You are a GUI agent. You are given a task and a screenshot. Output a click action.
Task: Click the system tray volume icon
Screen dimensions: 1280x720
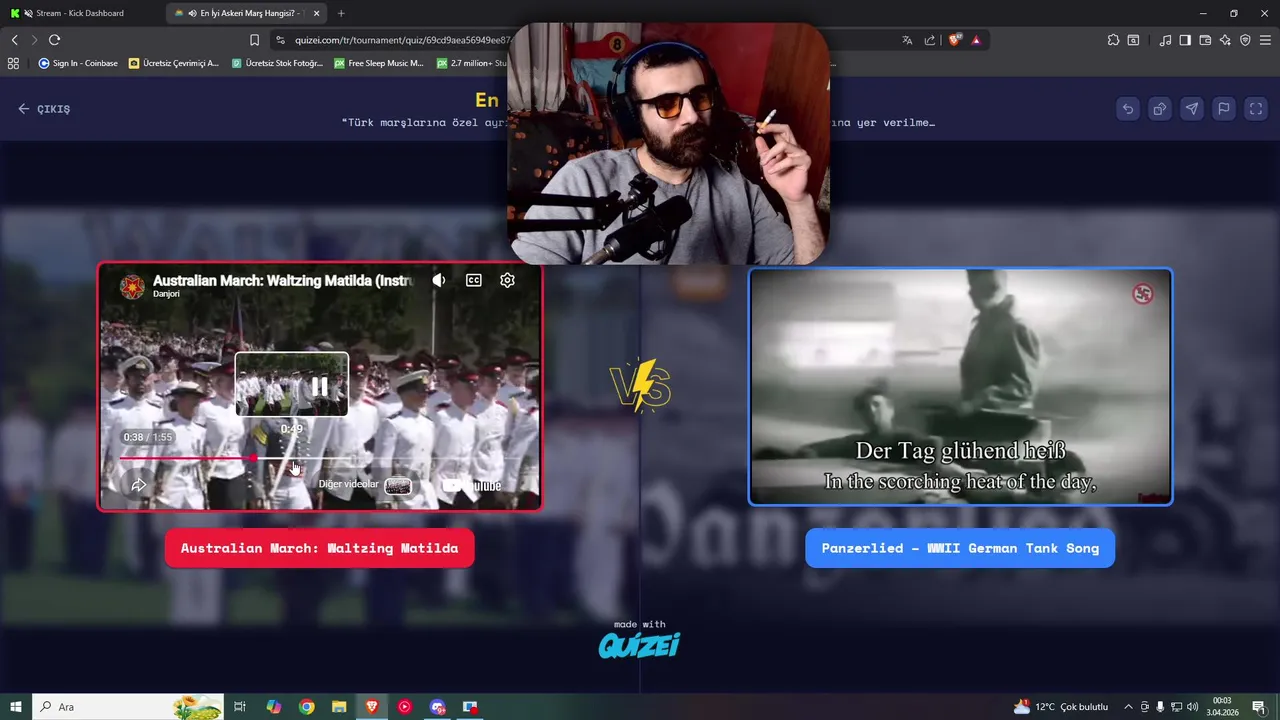click(x=1192, y=707)
